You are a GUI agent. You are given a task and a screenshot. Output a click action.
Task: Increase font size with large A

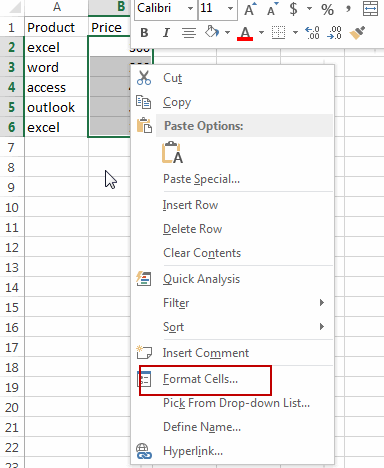250,9
